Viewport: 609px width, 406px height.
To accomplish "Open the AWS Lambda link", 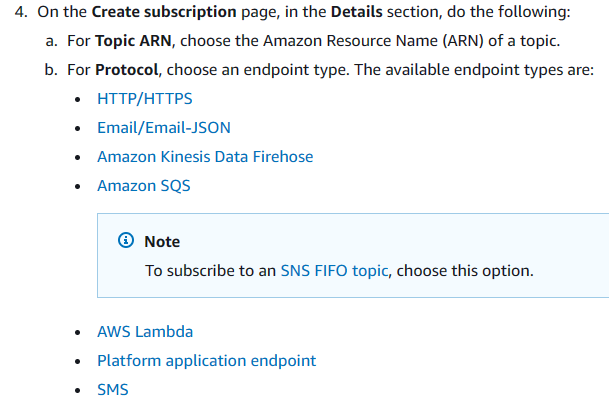I will click(145, 332).
